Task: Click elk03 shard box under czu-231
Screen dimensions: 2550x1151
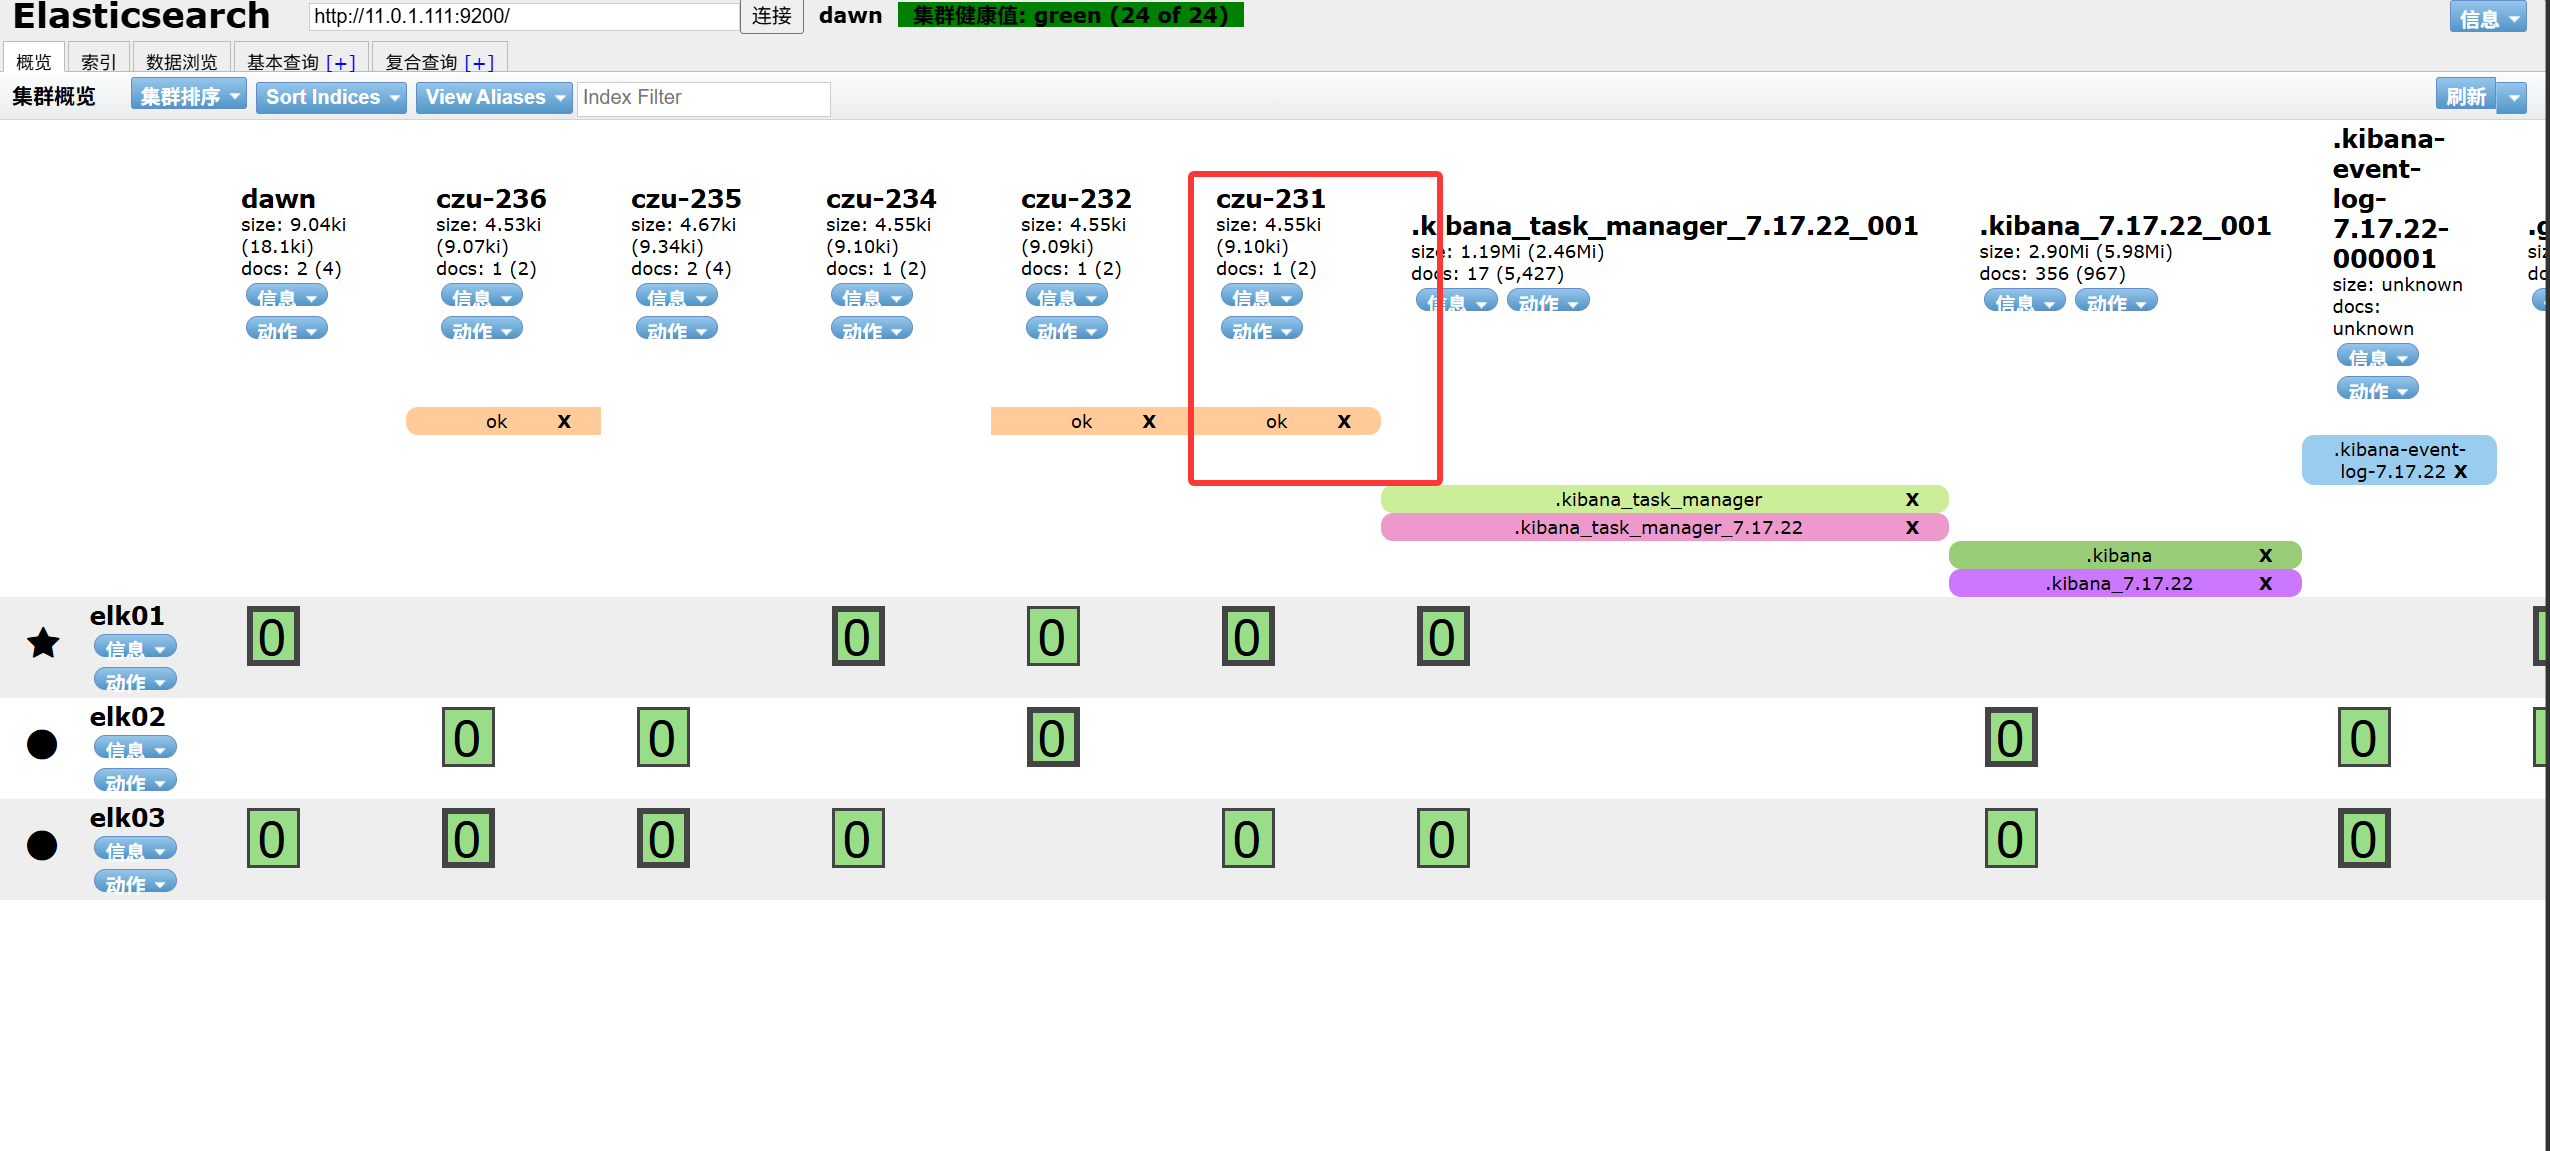Action: coord(1248,838)
